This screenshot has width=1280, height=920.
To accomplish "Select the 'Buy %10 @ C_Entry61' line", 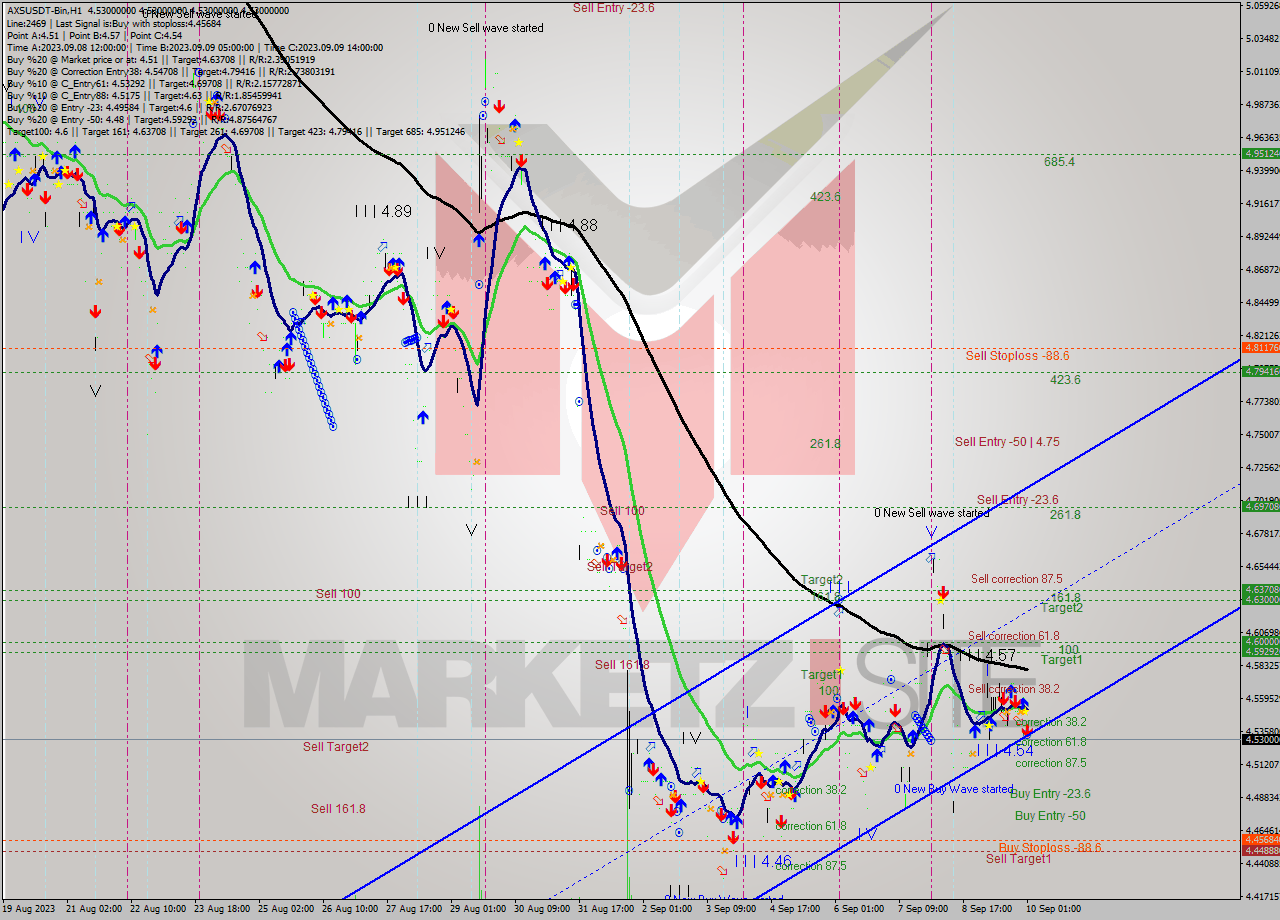I will pos(154,83).
